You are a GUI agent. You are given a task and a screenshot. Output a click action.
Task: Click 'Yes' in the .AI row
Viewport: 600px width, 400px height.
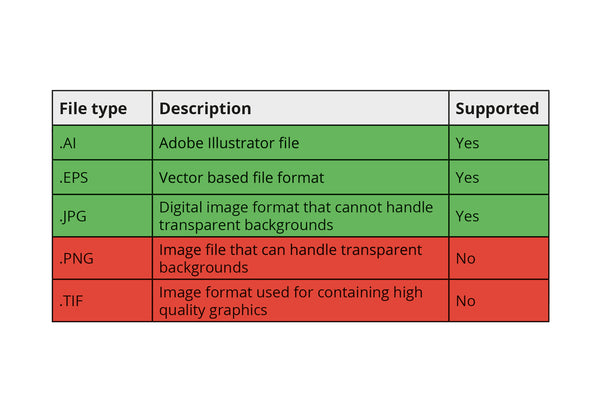pyautogui.click(x=467, y=143)
